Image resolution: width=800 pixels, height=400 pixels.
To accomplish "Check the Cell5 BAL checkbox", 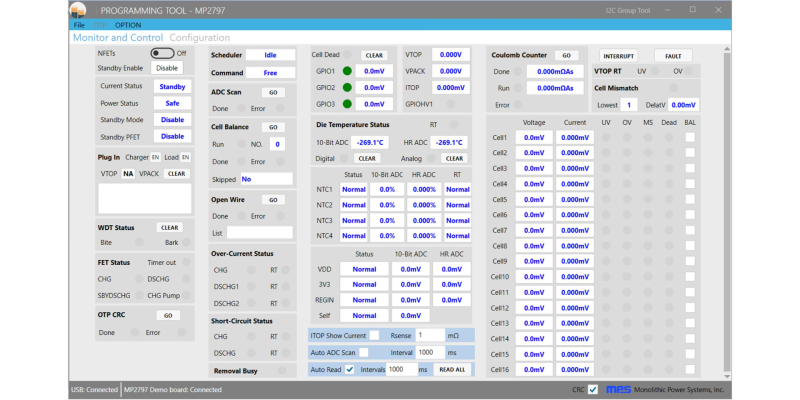I will [690, 199].
